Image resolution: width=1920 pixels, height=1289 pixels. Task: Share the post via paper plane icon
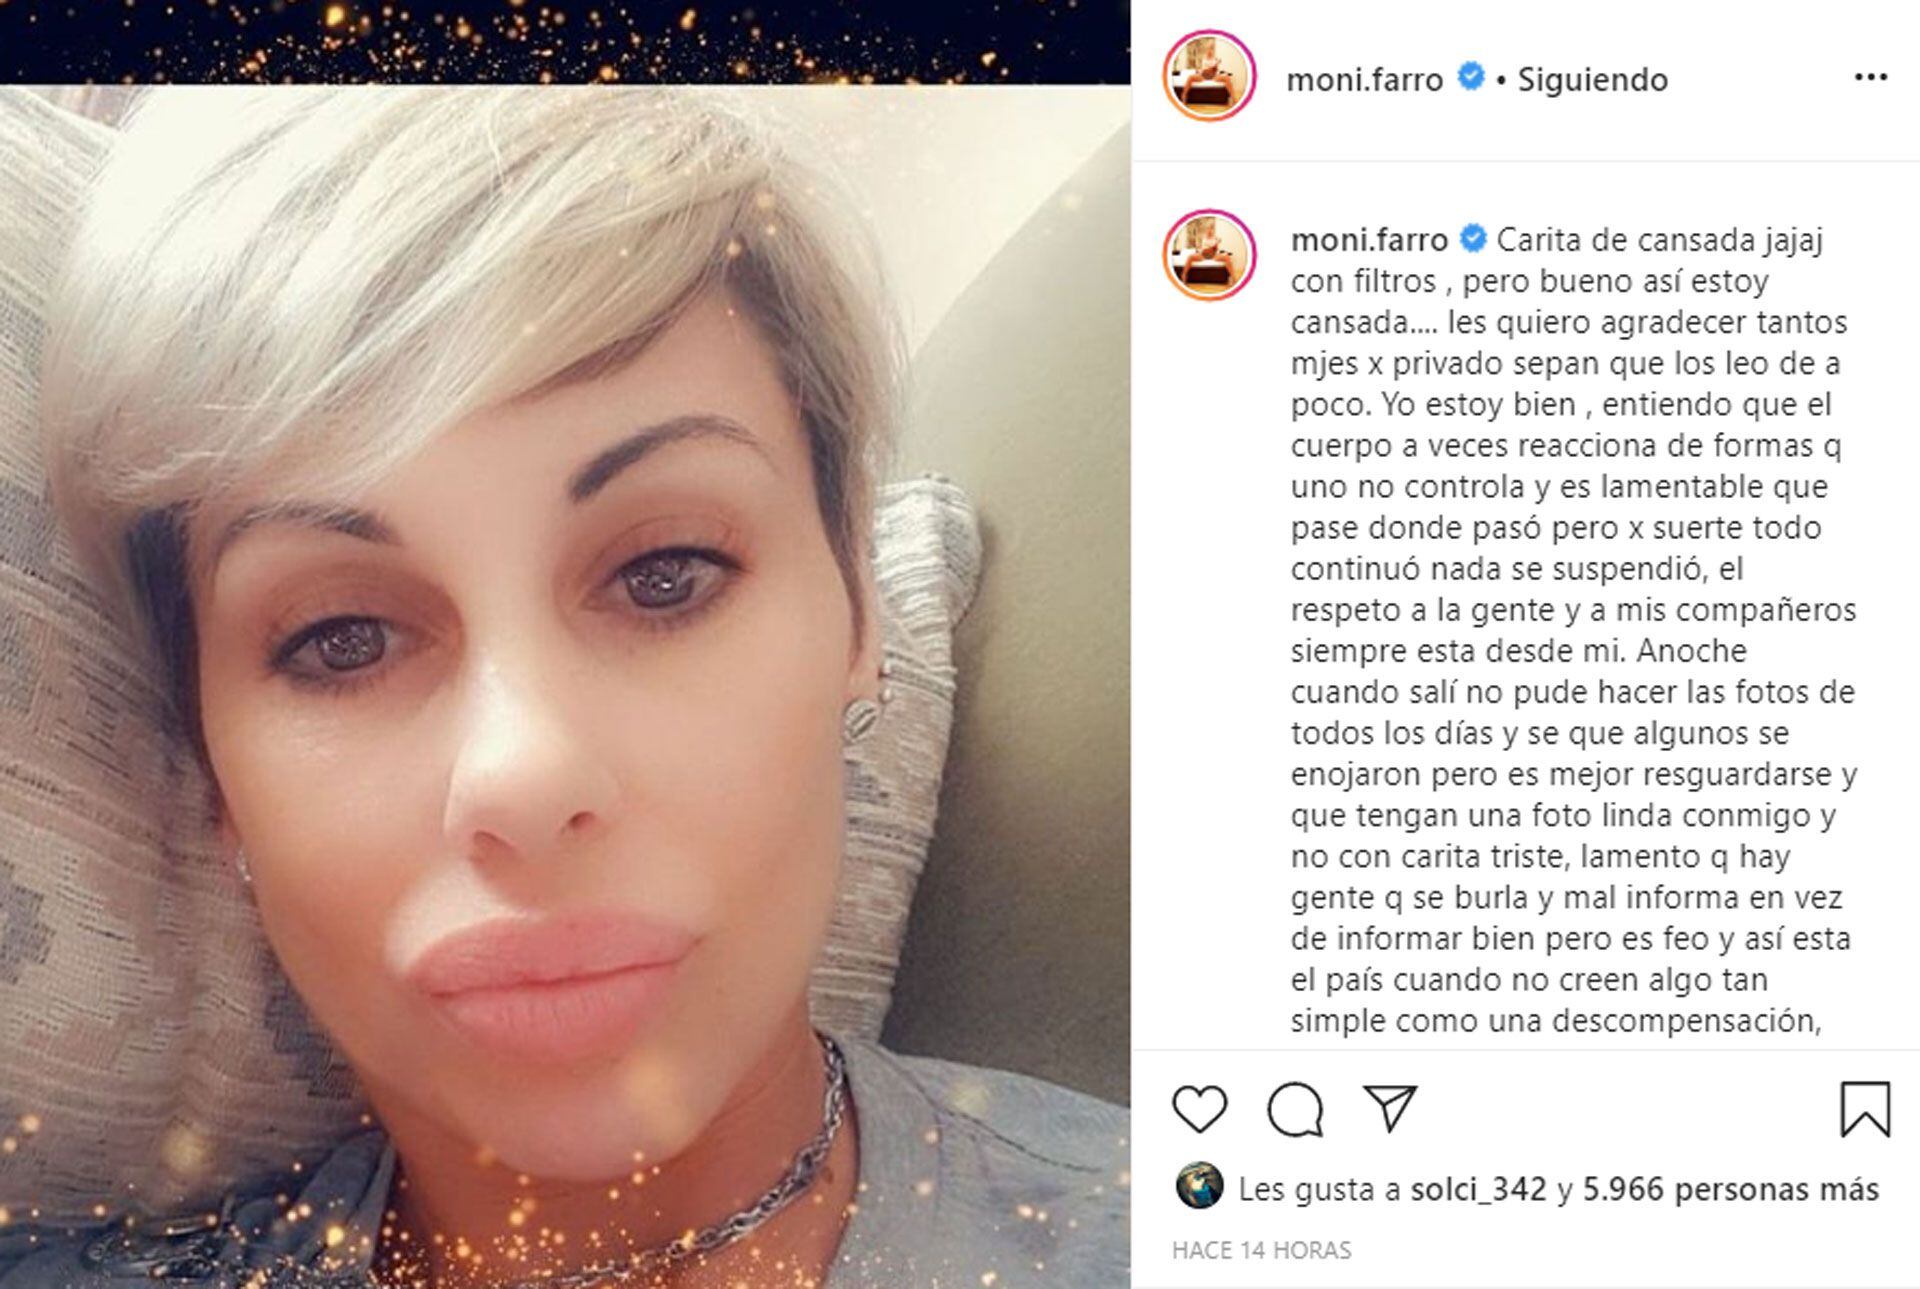pos(1391,1108)
